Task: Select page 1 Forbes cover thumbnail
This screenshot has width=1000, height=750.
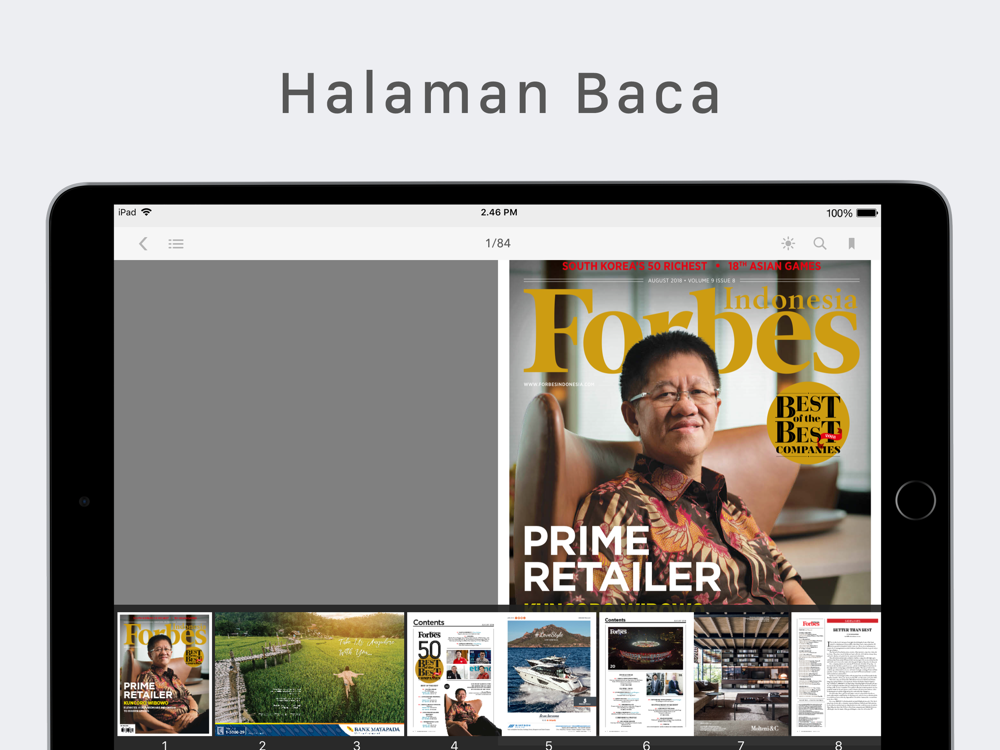Action: pyautogui.click(x=165, y=673)
